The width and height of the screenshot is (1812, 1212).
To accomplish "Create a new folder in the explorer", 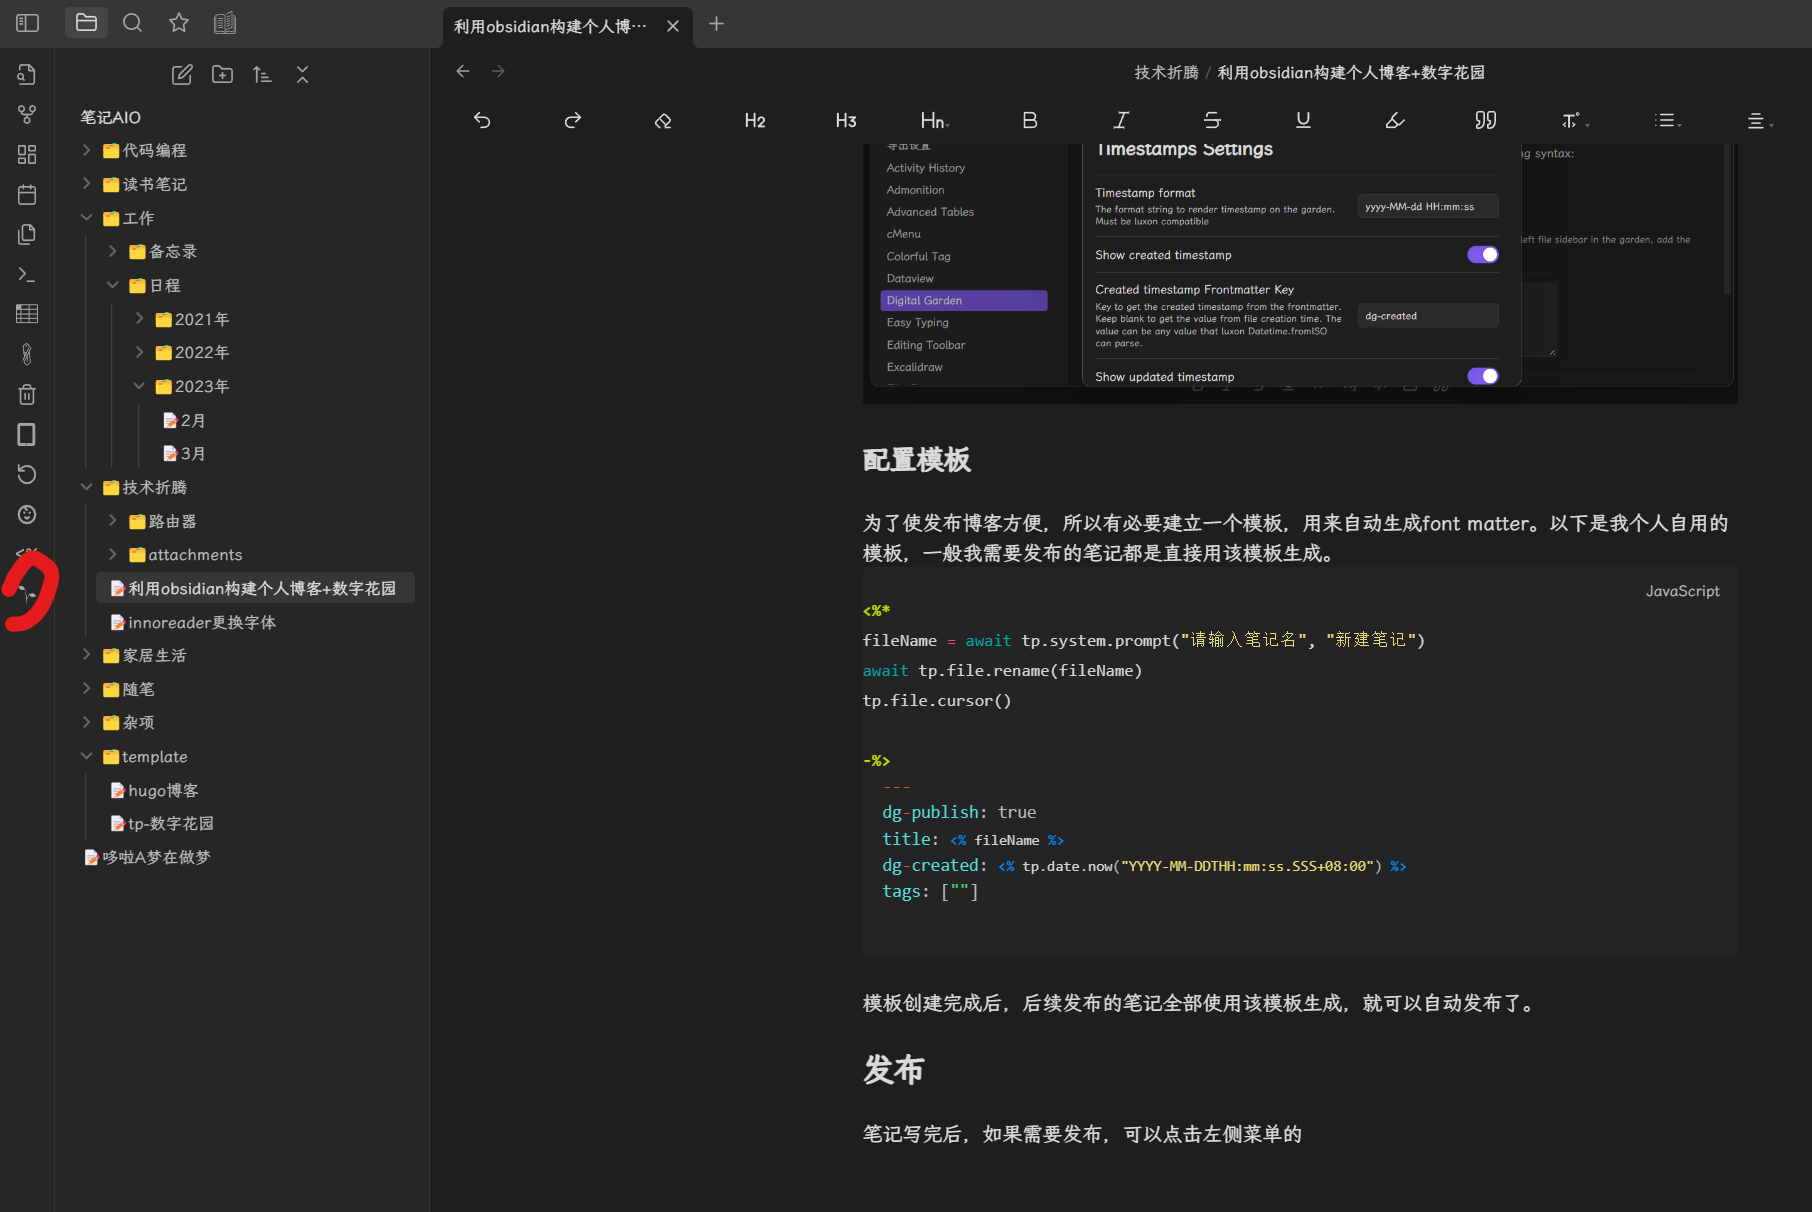I will (222, 74).
